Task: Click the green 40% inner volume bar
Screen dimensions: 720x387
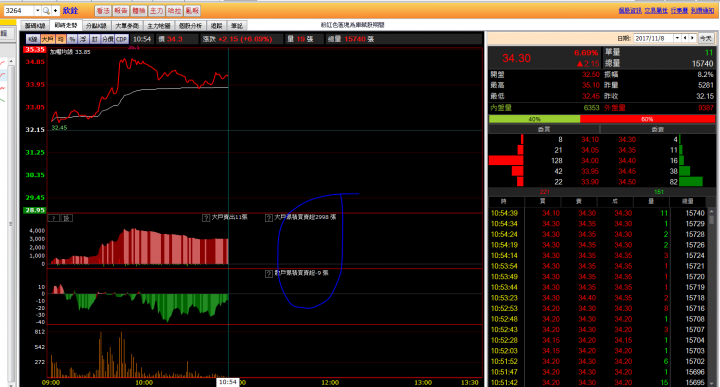Action: (x=534, y=119)
